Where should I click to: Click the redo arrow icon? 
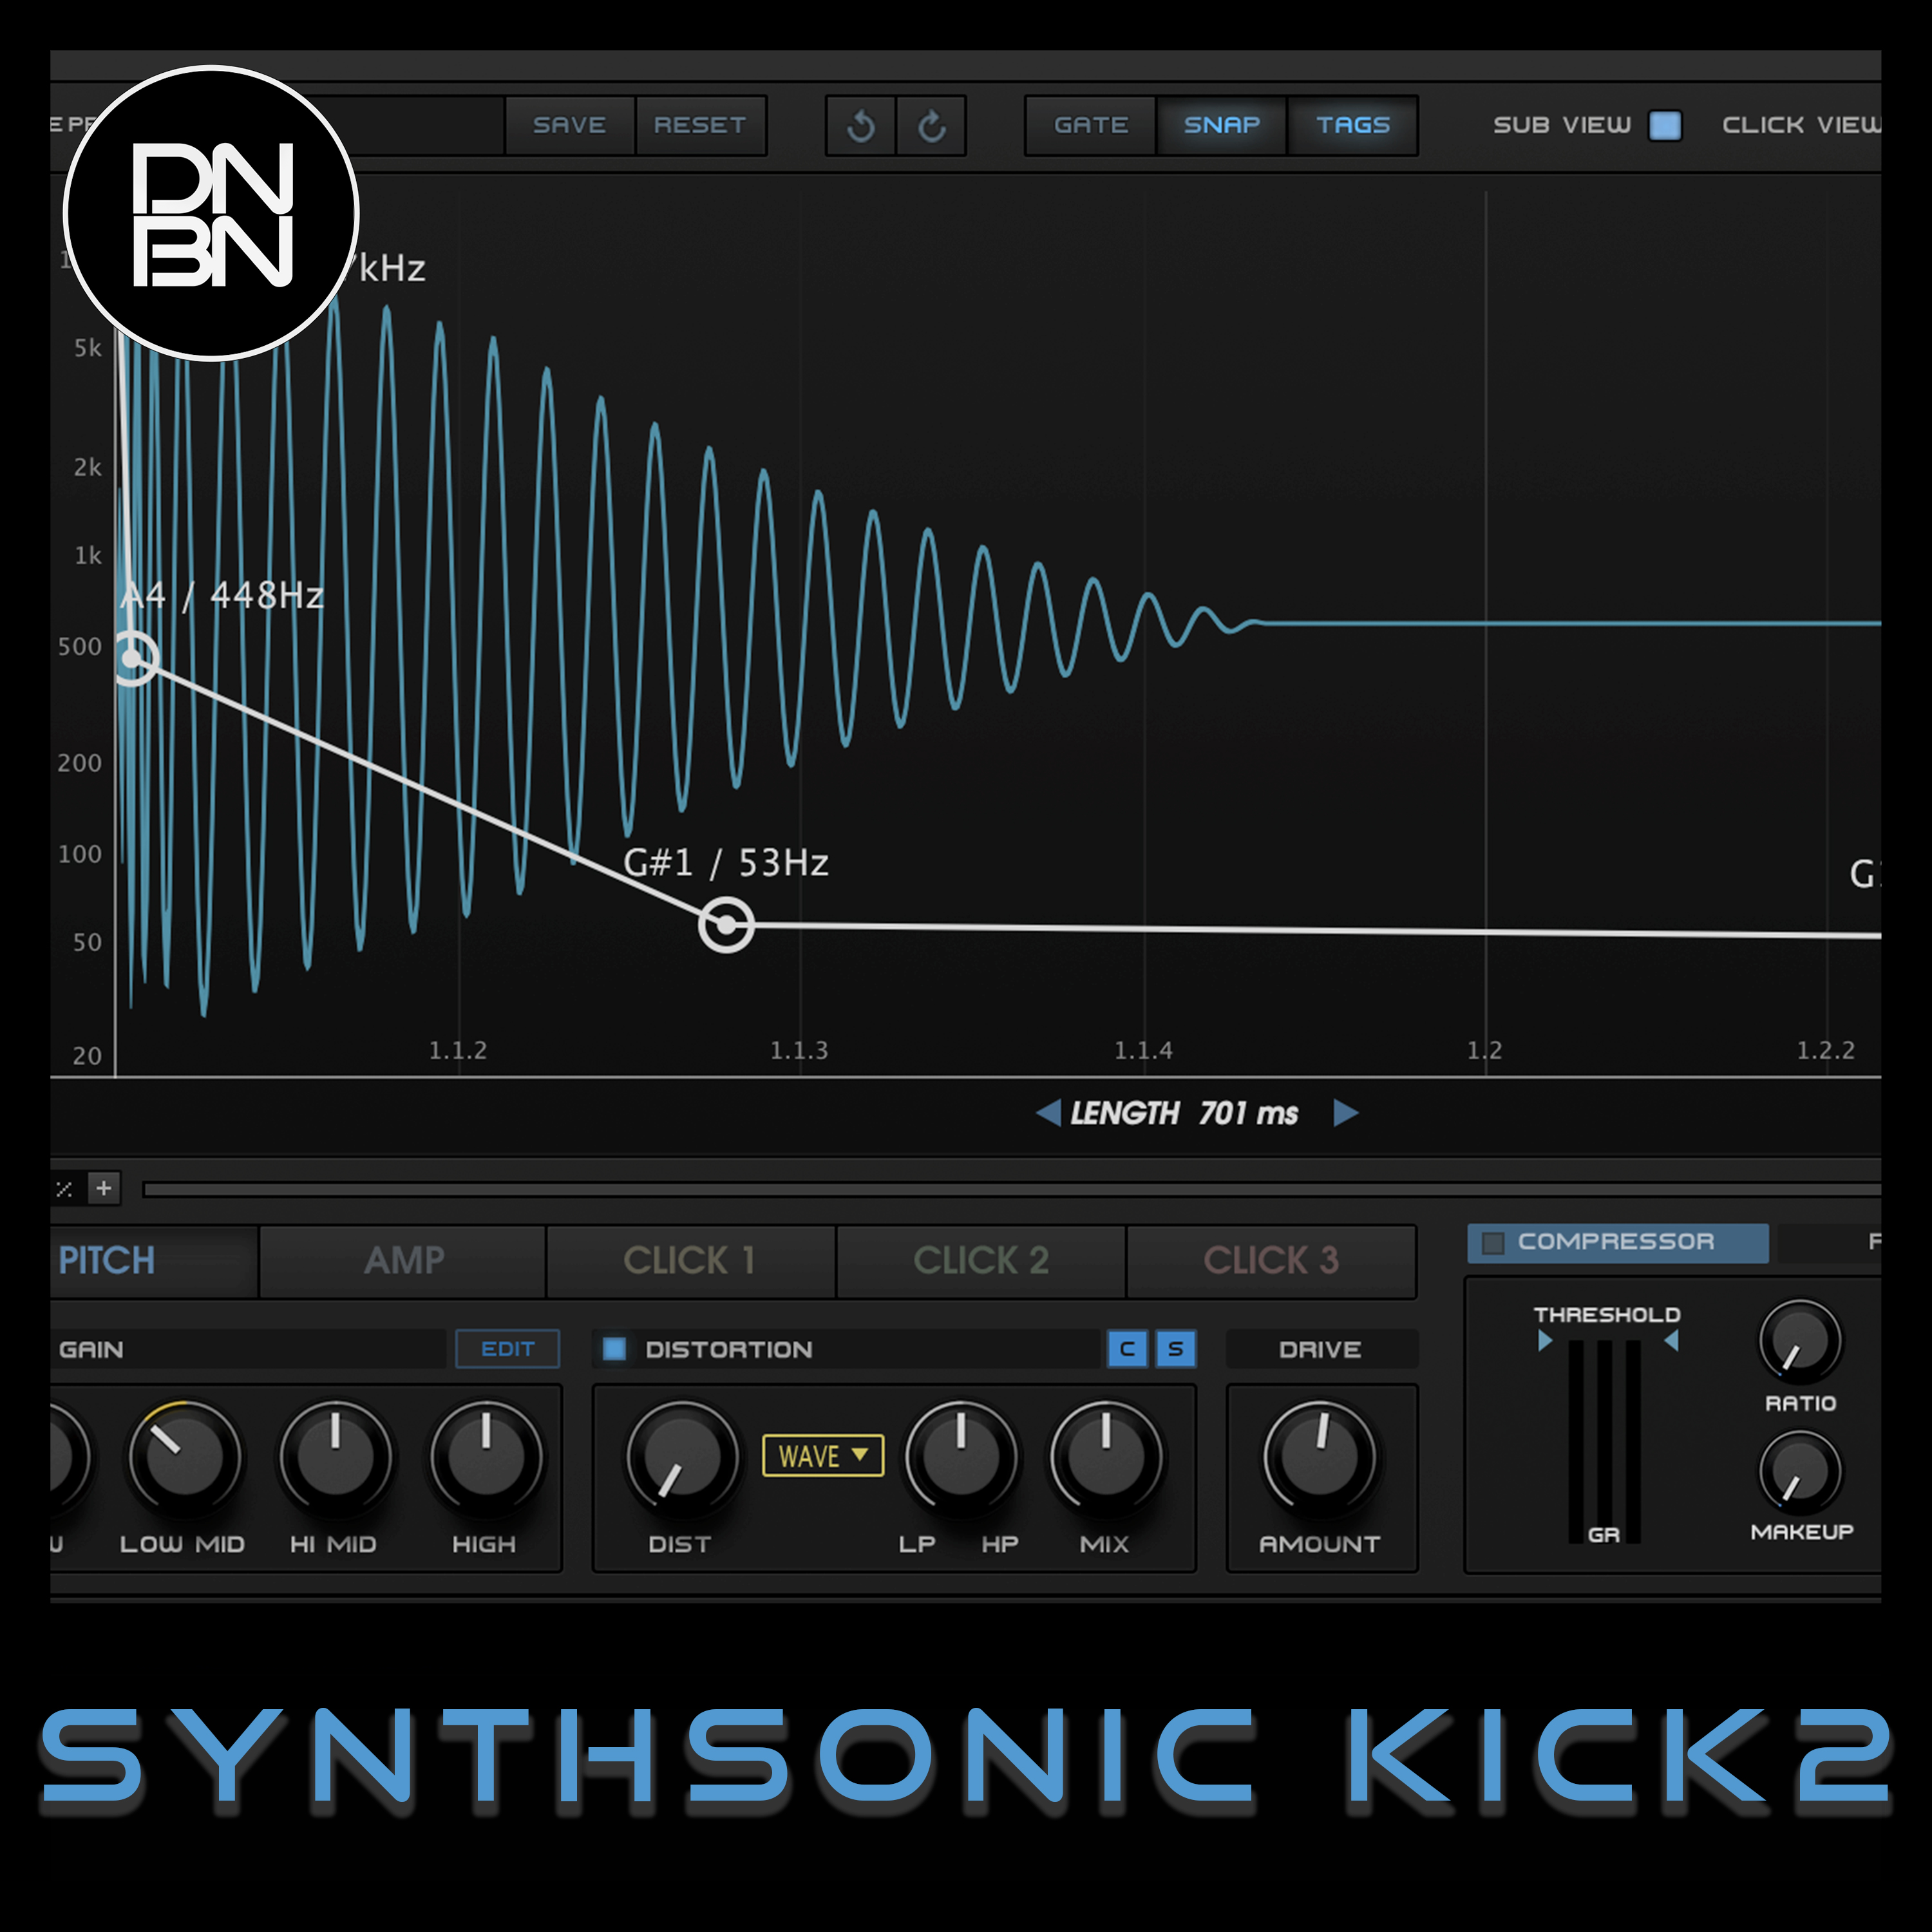[931, 126]
